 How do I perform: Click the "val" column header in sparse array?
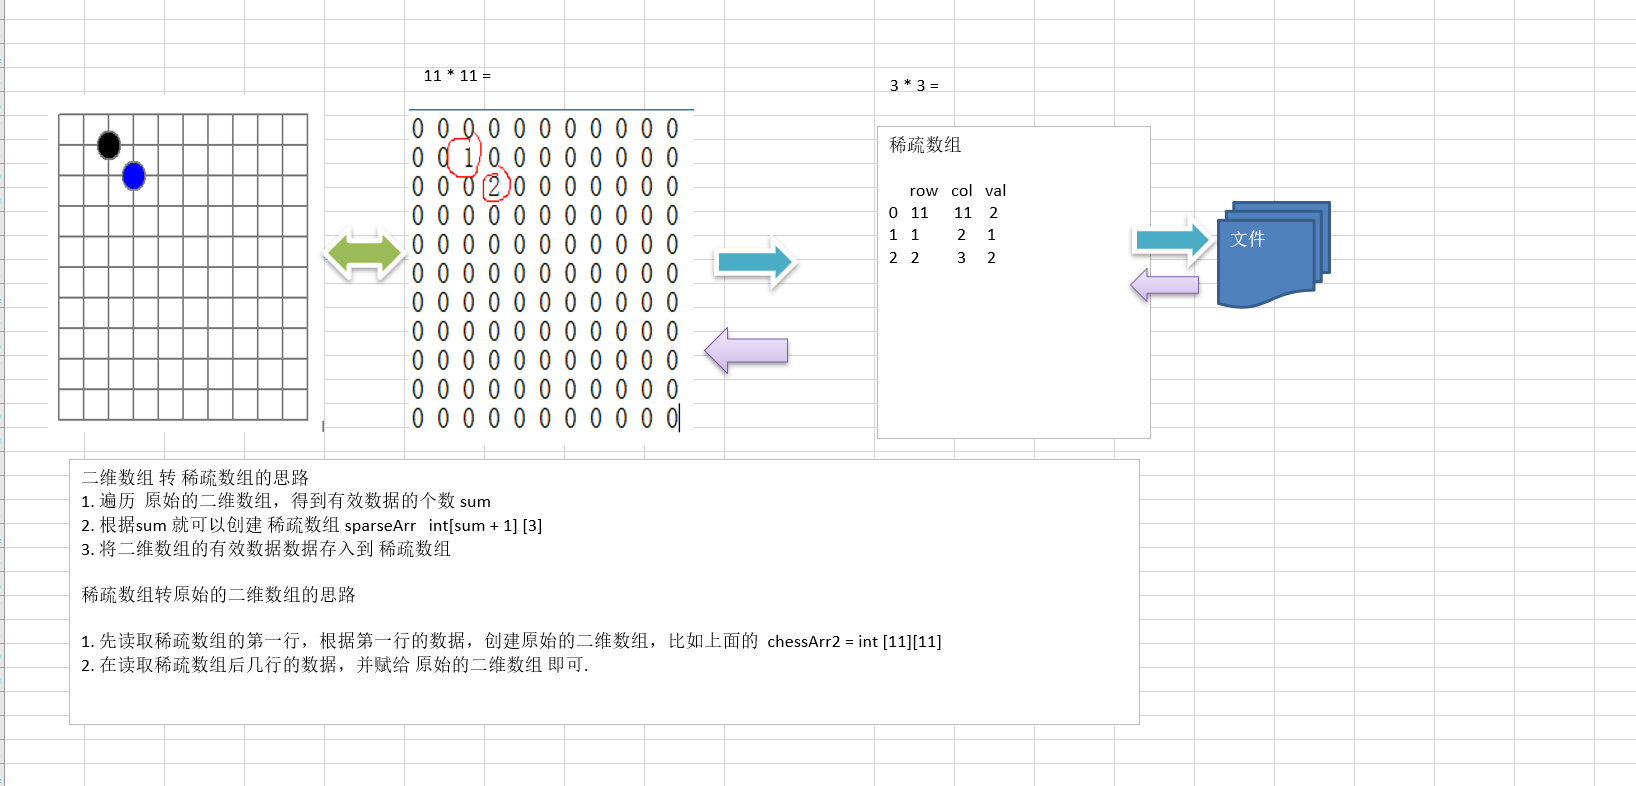click(995, 191)
